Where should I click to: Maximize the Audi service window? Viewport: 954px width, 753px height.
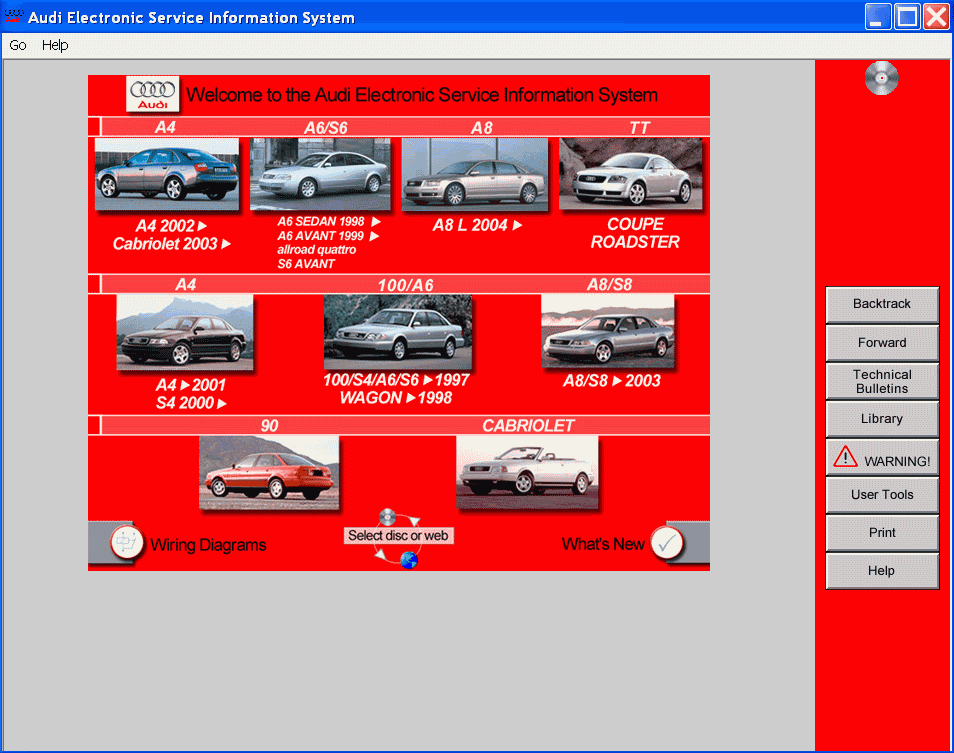[x=907, y=16]
